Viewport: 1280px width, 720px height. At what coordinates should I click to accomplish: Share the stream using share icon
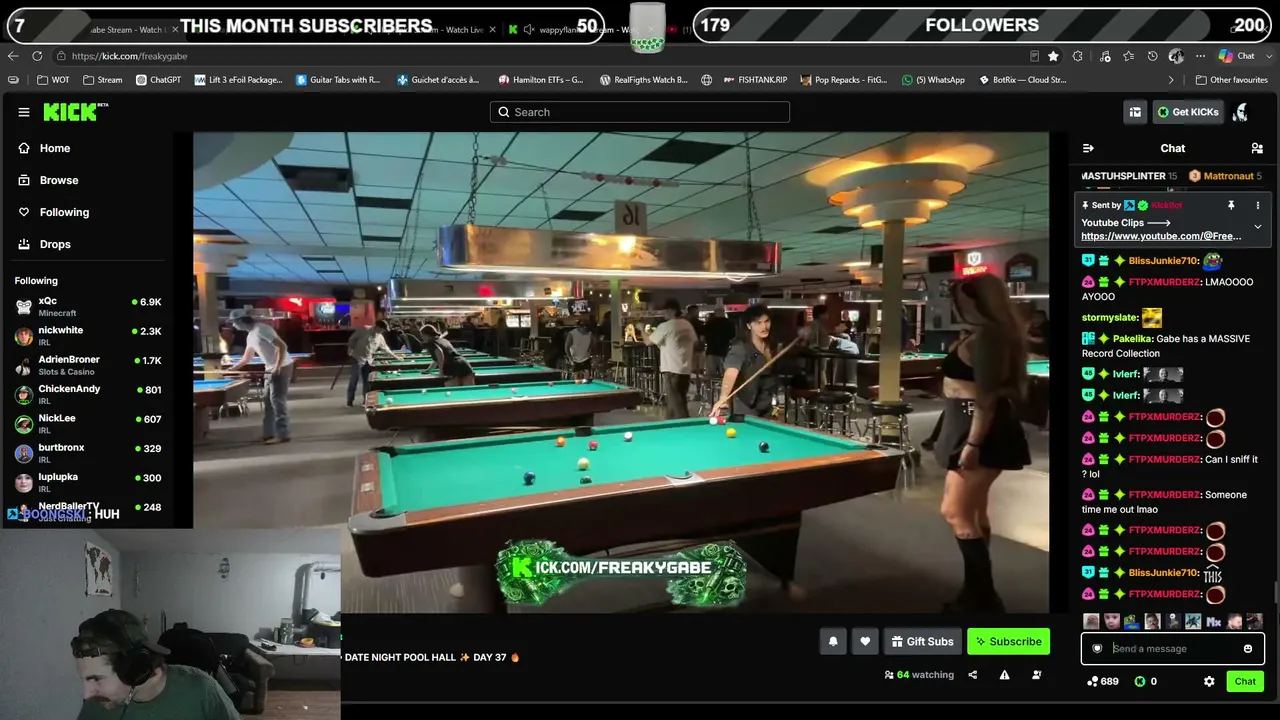(972, 675)
